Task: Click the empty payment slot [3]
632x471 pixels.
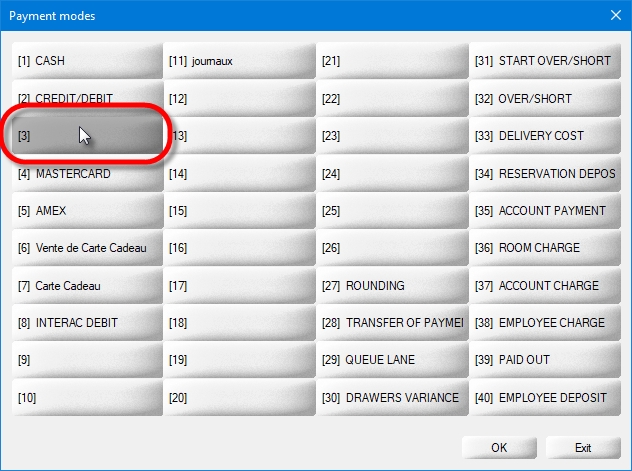Action: click(87, 136)
